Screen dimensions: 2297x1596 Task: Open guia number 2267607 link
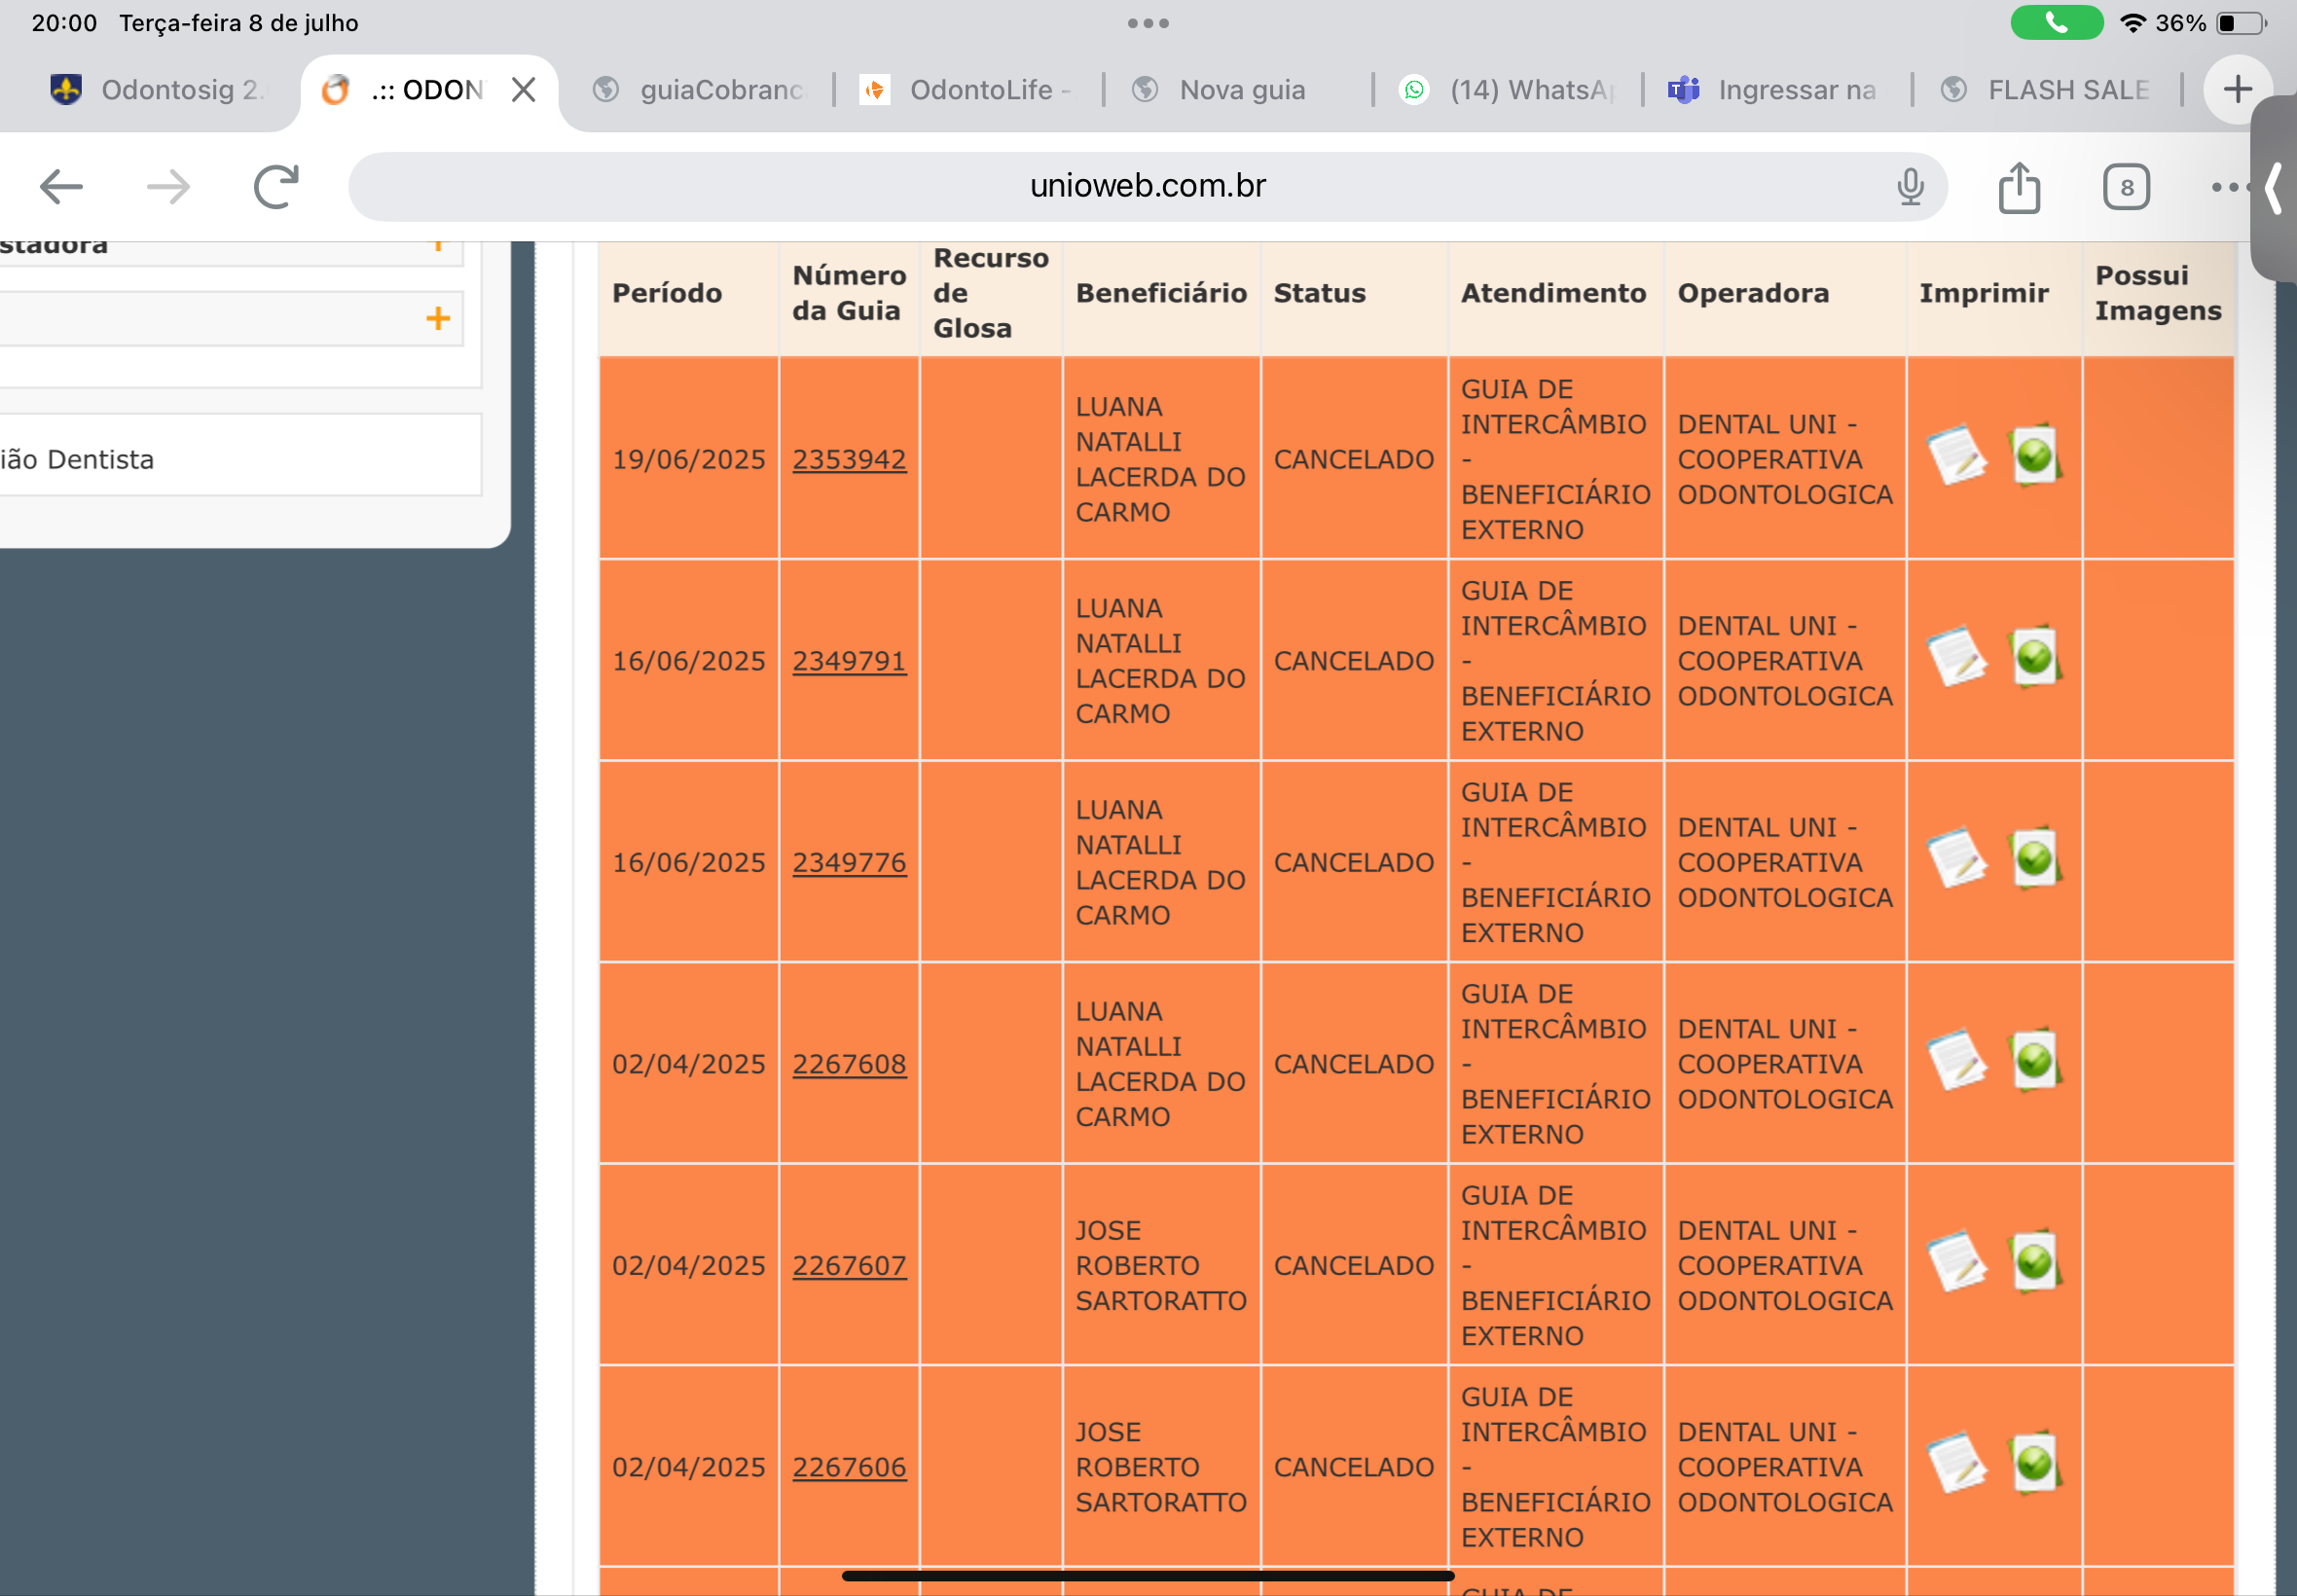click(x=848, y=1265)
